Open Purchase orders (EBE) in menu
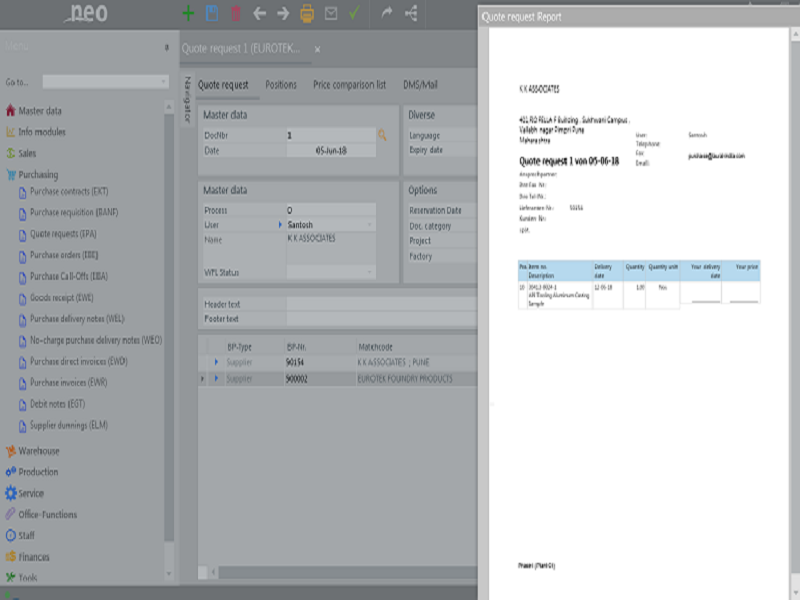Viewport: 800px width, 600px height. point(64,255)
